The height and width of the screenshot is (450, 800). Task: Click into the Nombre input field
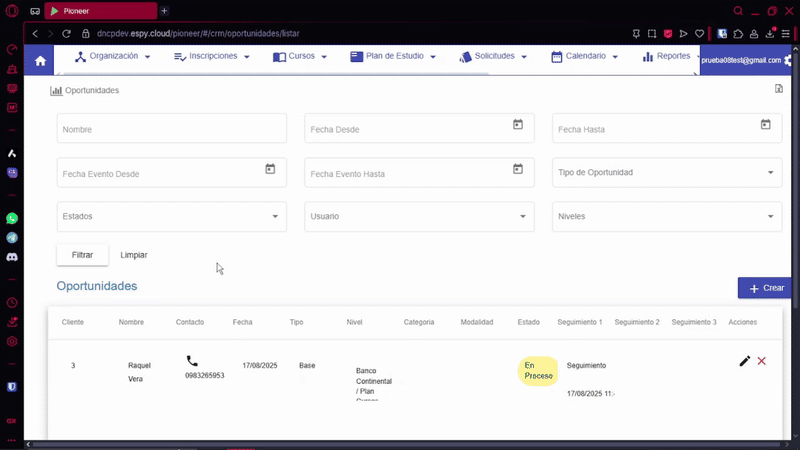tap(171, 129)
